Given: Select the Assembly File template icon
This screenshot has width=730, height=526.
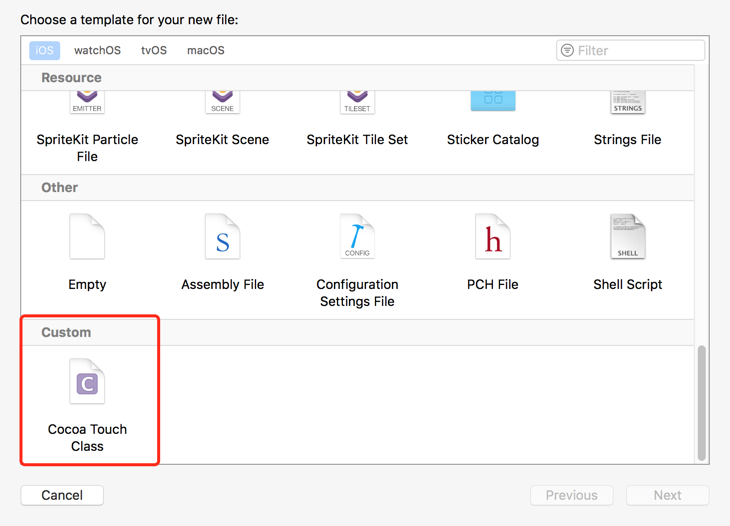Looking at the screenshot, I should 222,238.
